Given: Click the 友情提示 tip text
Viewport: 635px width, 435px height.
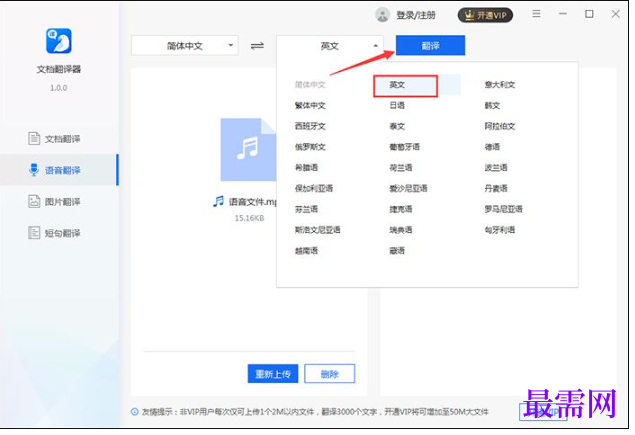Looking at the screenshot, I should (315, 412).
